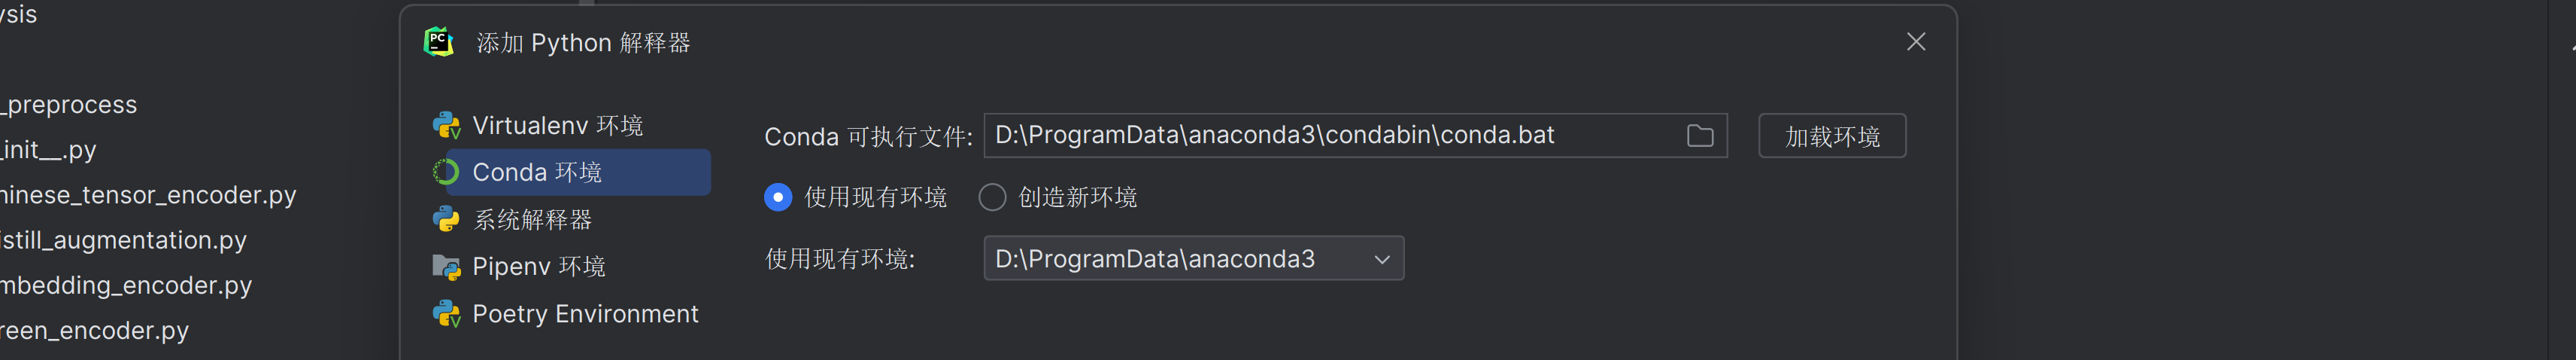Close the 添加 Python 解释器 dialog
The image size is (2576, 360).
[1915, 42]
